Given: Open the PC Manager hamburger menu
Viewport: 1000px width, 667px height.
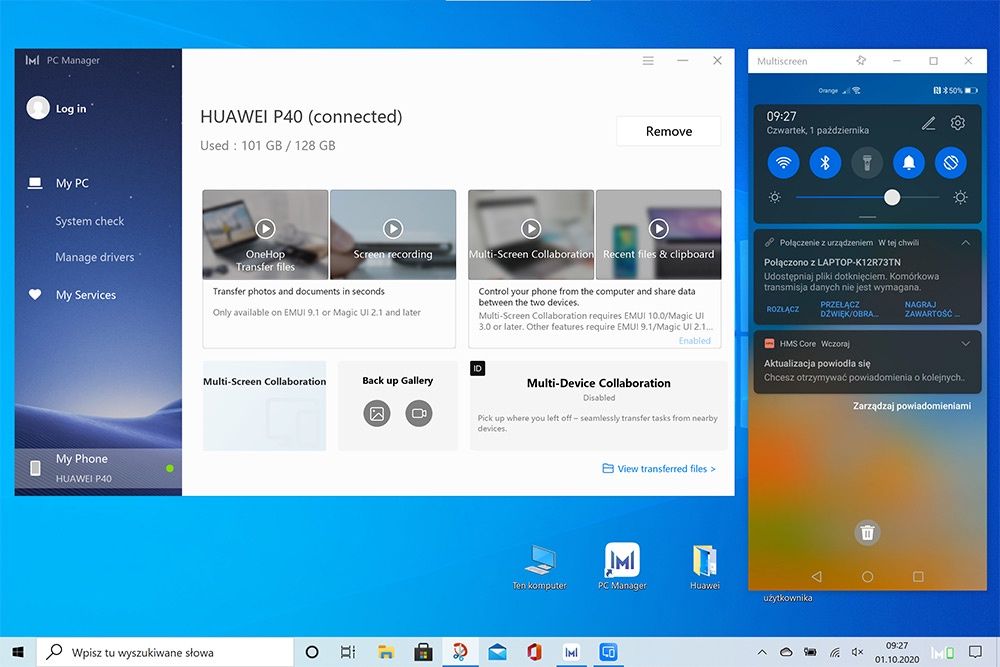Looking at the screenshot, I should click(x=648, y=61).
